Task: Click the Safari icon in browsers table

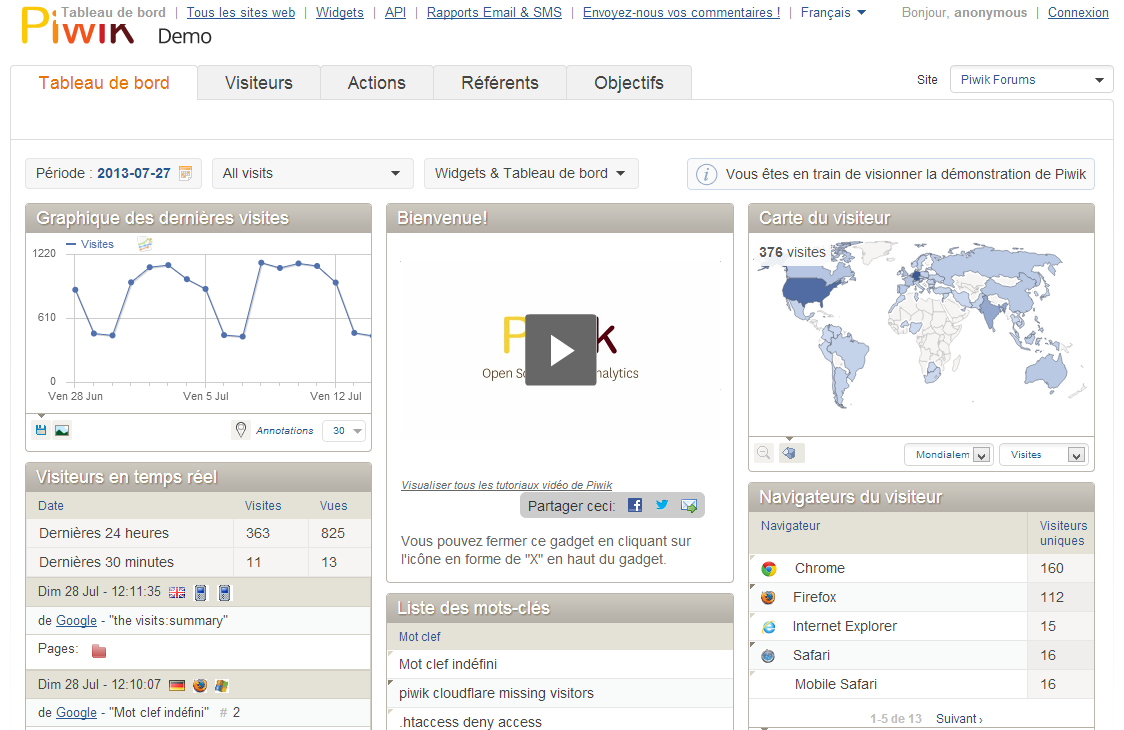Action: point(768,655)
